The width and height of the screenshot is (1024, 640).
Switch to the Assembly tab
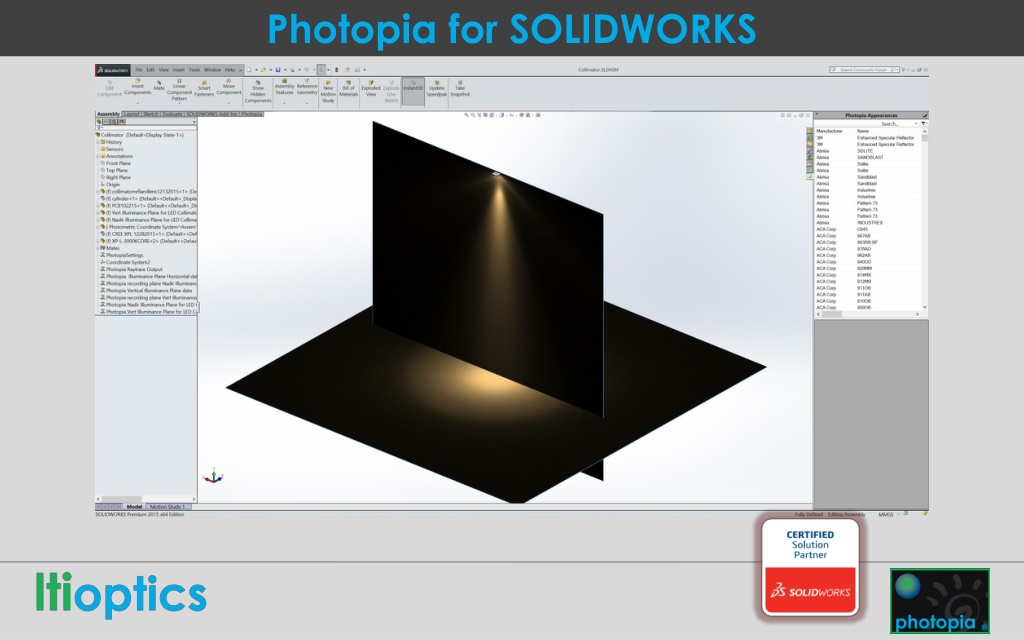[x=108, y=114]
